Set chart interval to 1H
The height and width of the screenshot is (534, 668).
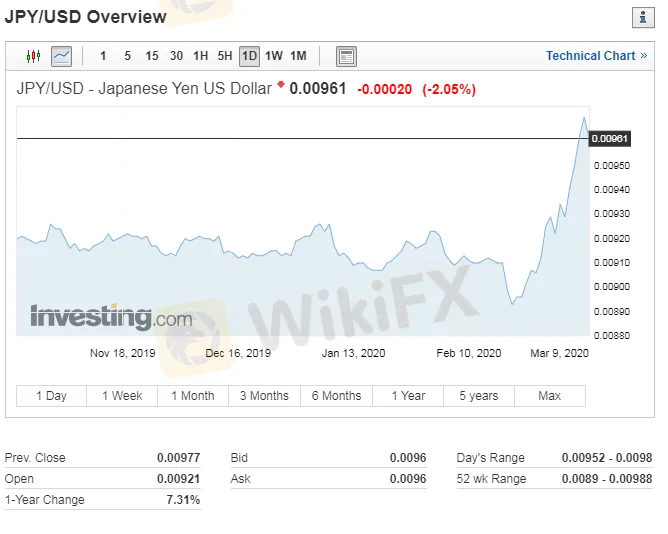pyautogui.click(x=201, y=56)
